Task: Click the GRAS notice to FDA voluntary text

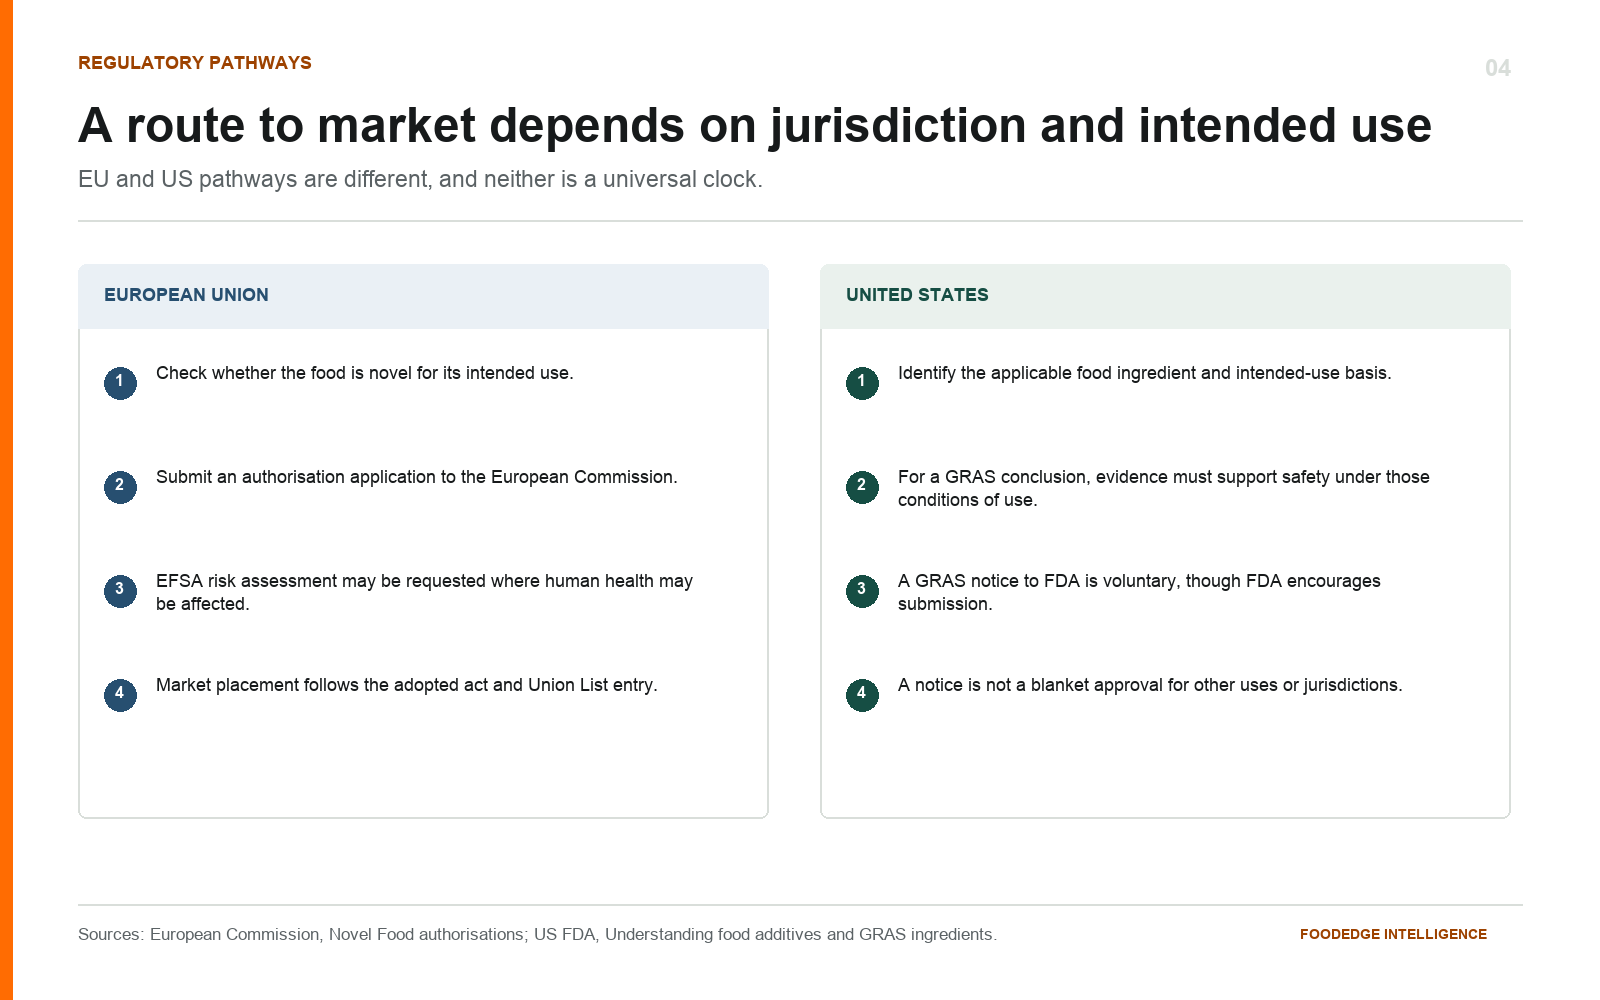Action: pos(1139,592)
